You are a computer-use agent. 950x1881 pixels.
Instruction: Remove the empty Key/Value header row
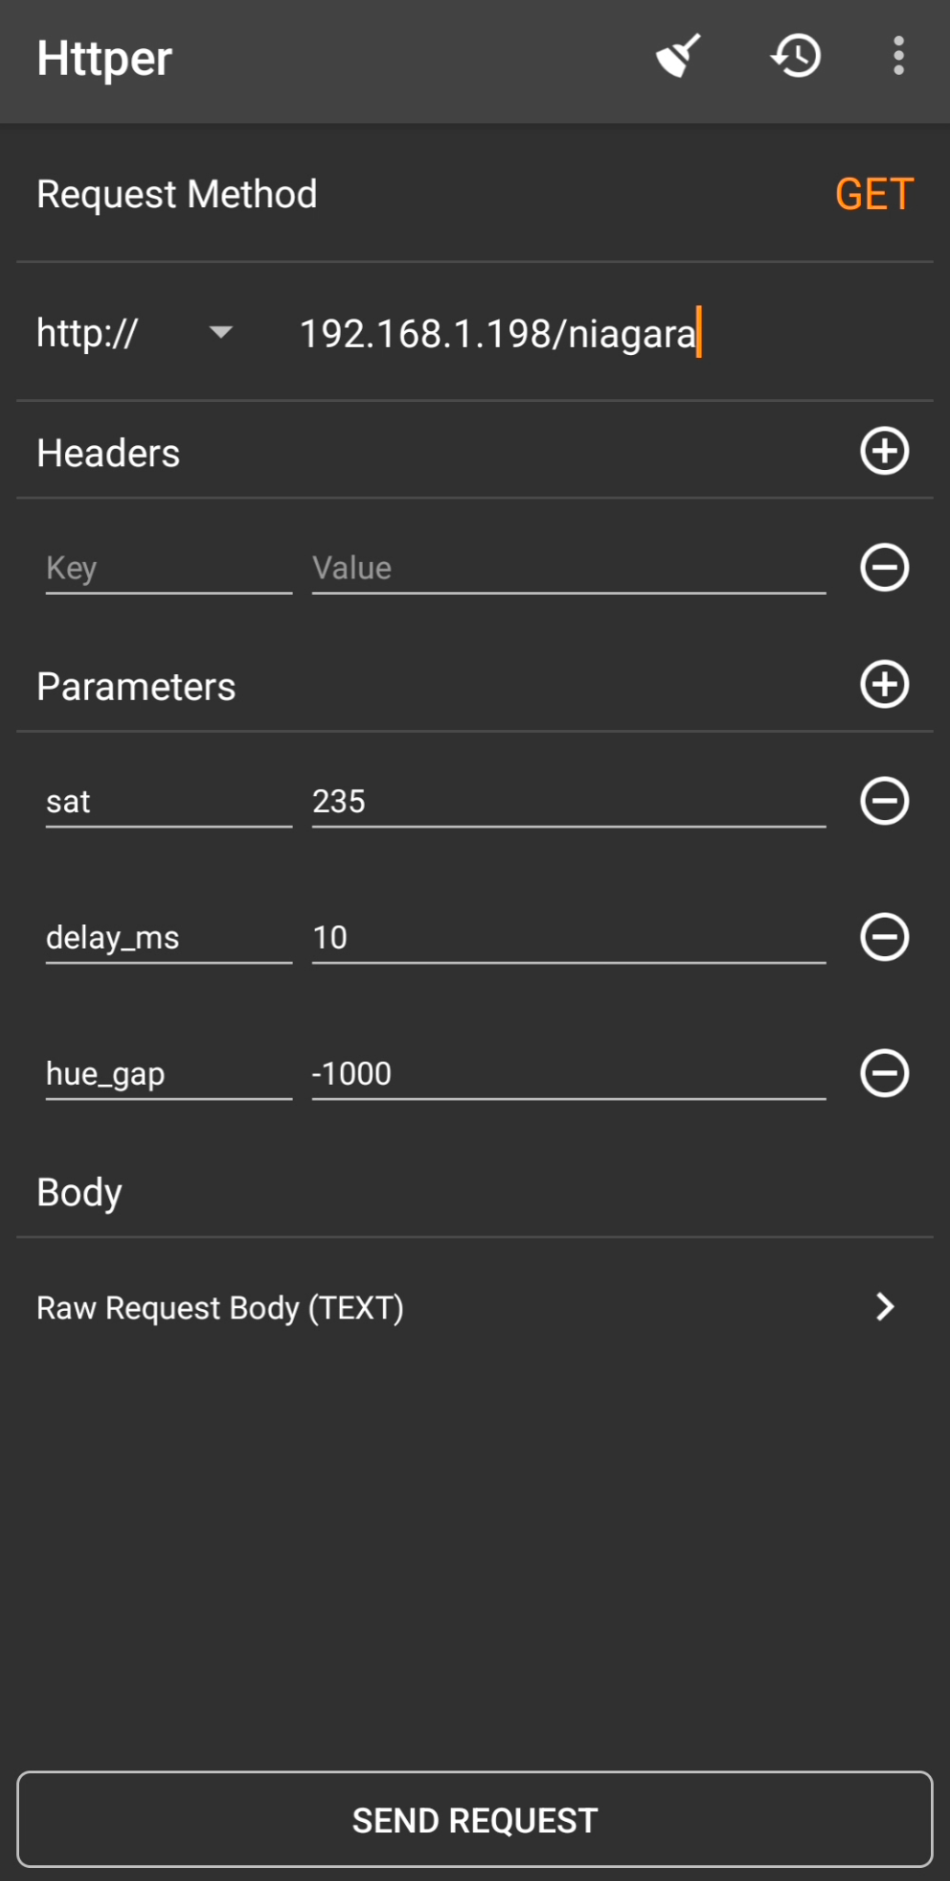[x=884, y=568]
